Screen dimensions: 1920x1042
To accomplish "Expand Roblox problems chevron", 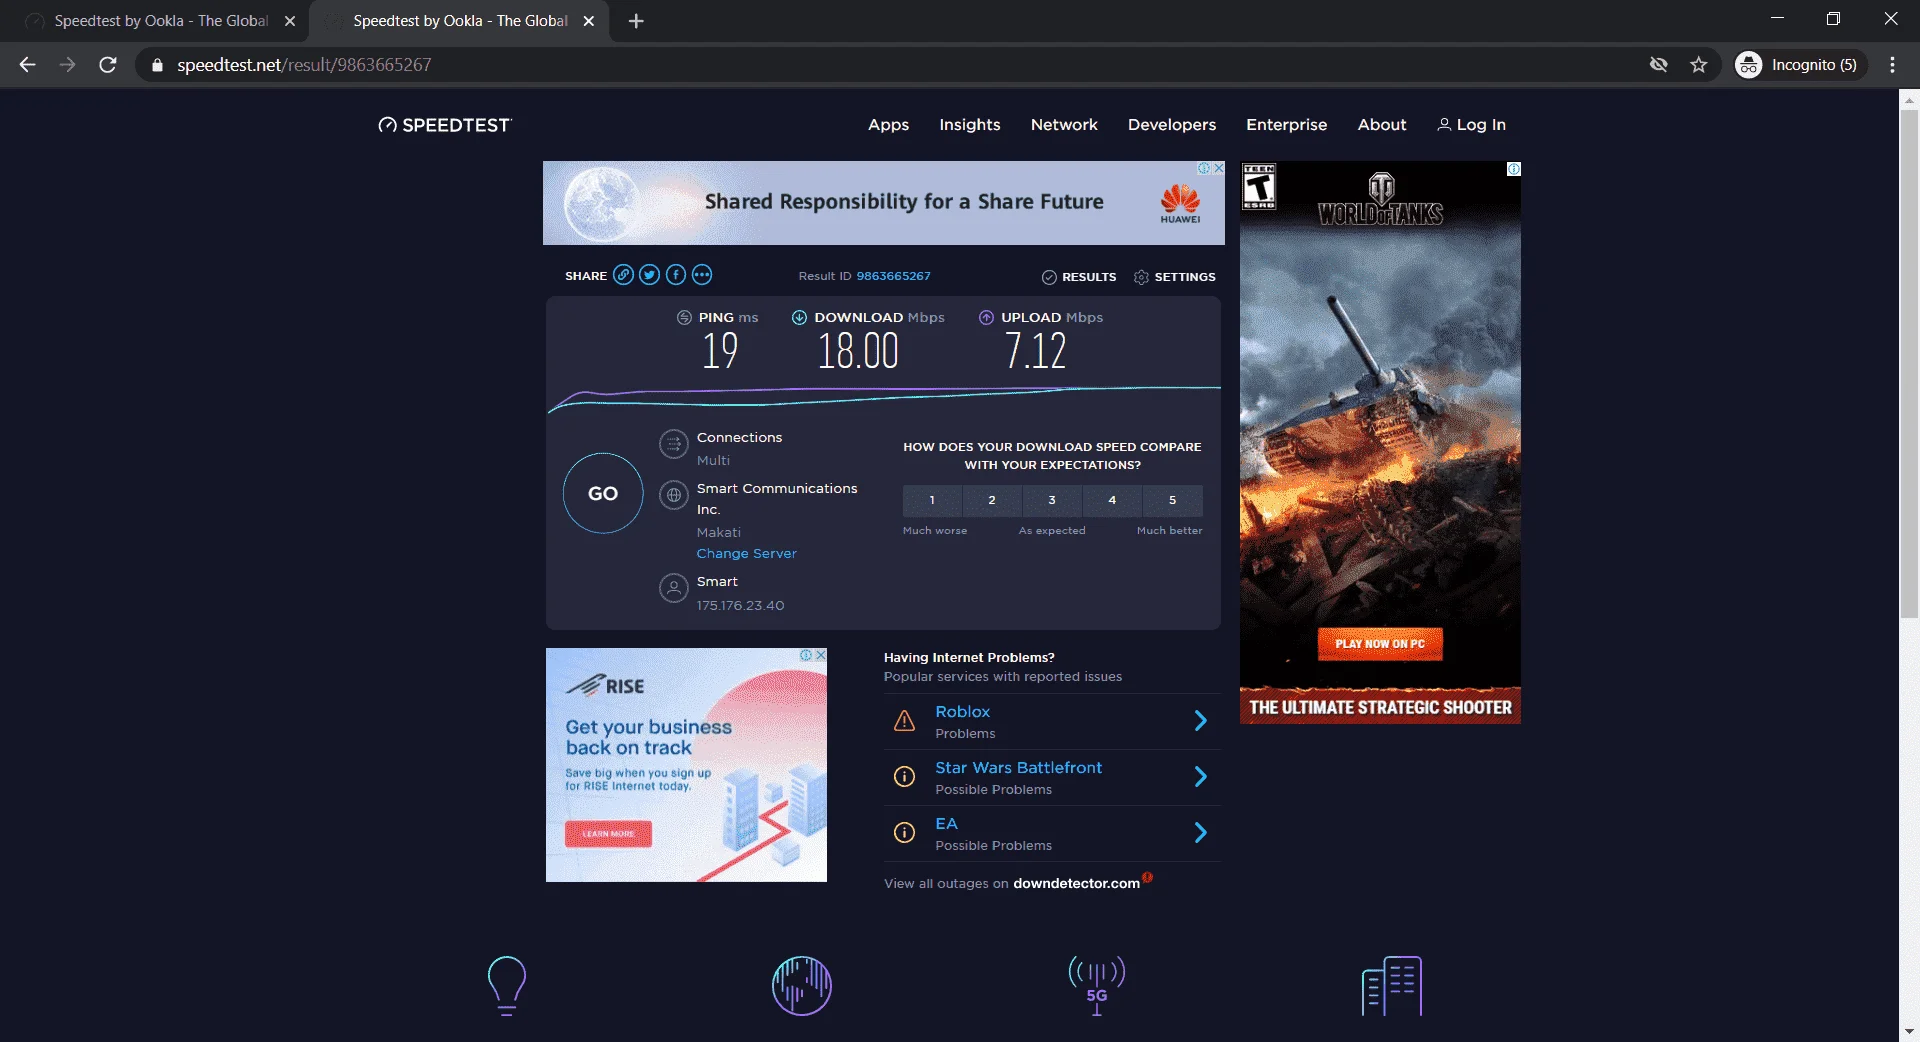I will [1201, 721].
